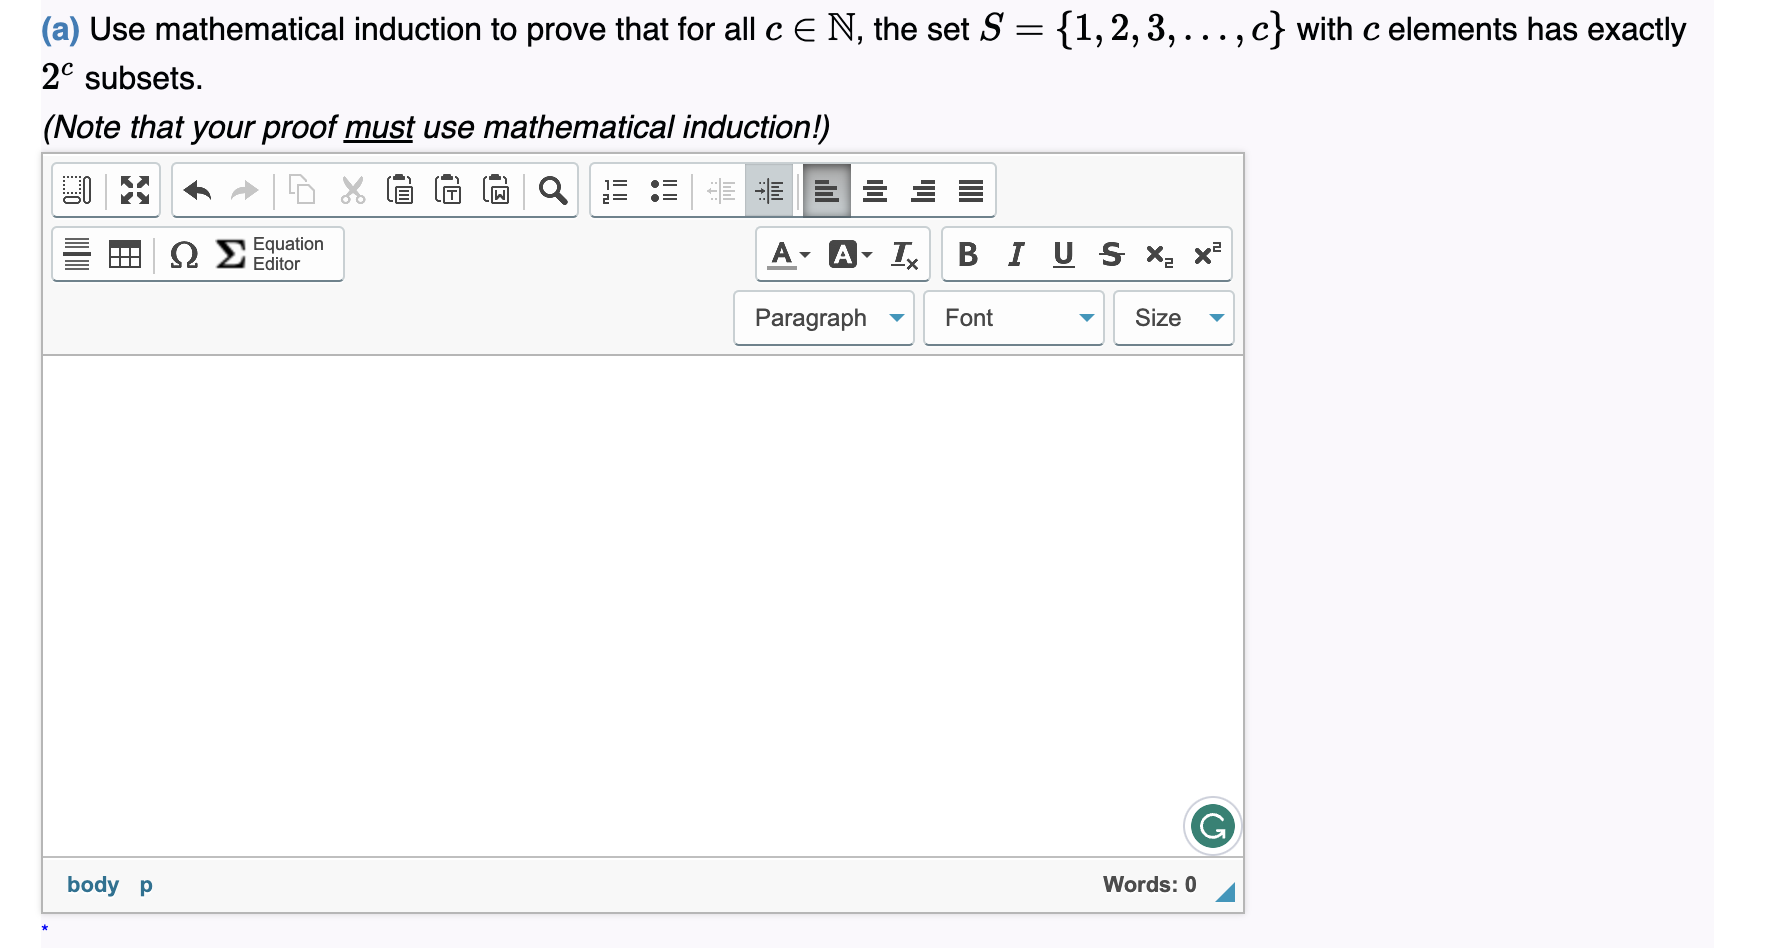Expand the Size dropdown
1790x948 pixels.
[1172, 318]
